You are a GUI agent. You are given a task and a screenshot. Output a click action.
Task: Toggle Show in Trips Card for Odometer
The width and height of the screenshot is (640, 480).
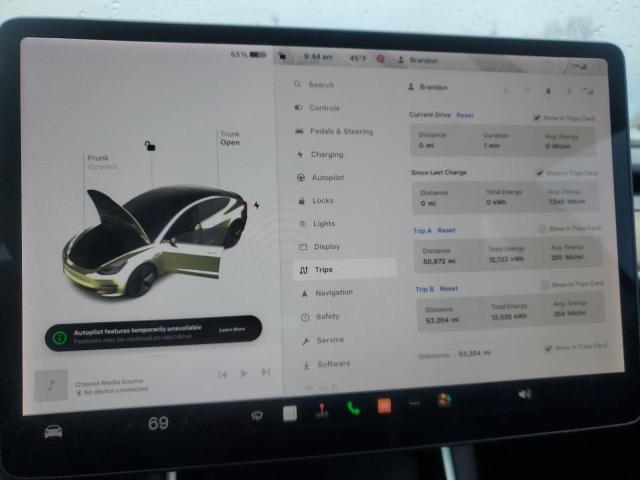(549, 348)
